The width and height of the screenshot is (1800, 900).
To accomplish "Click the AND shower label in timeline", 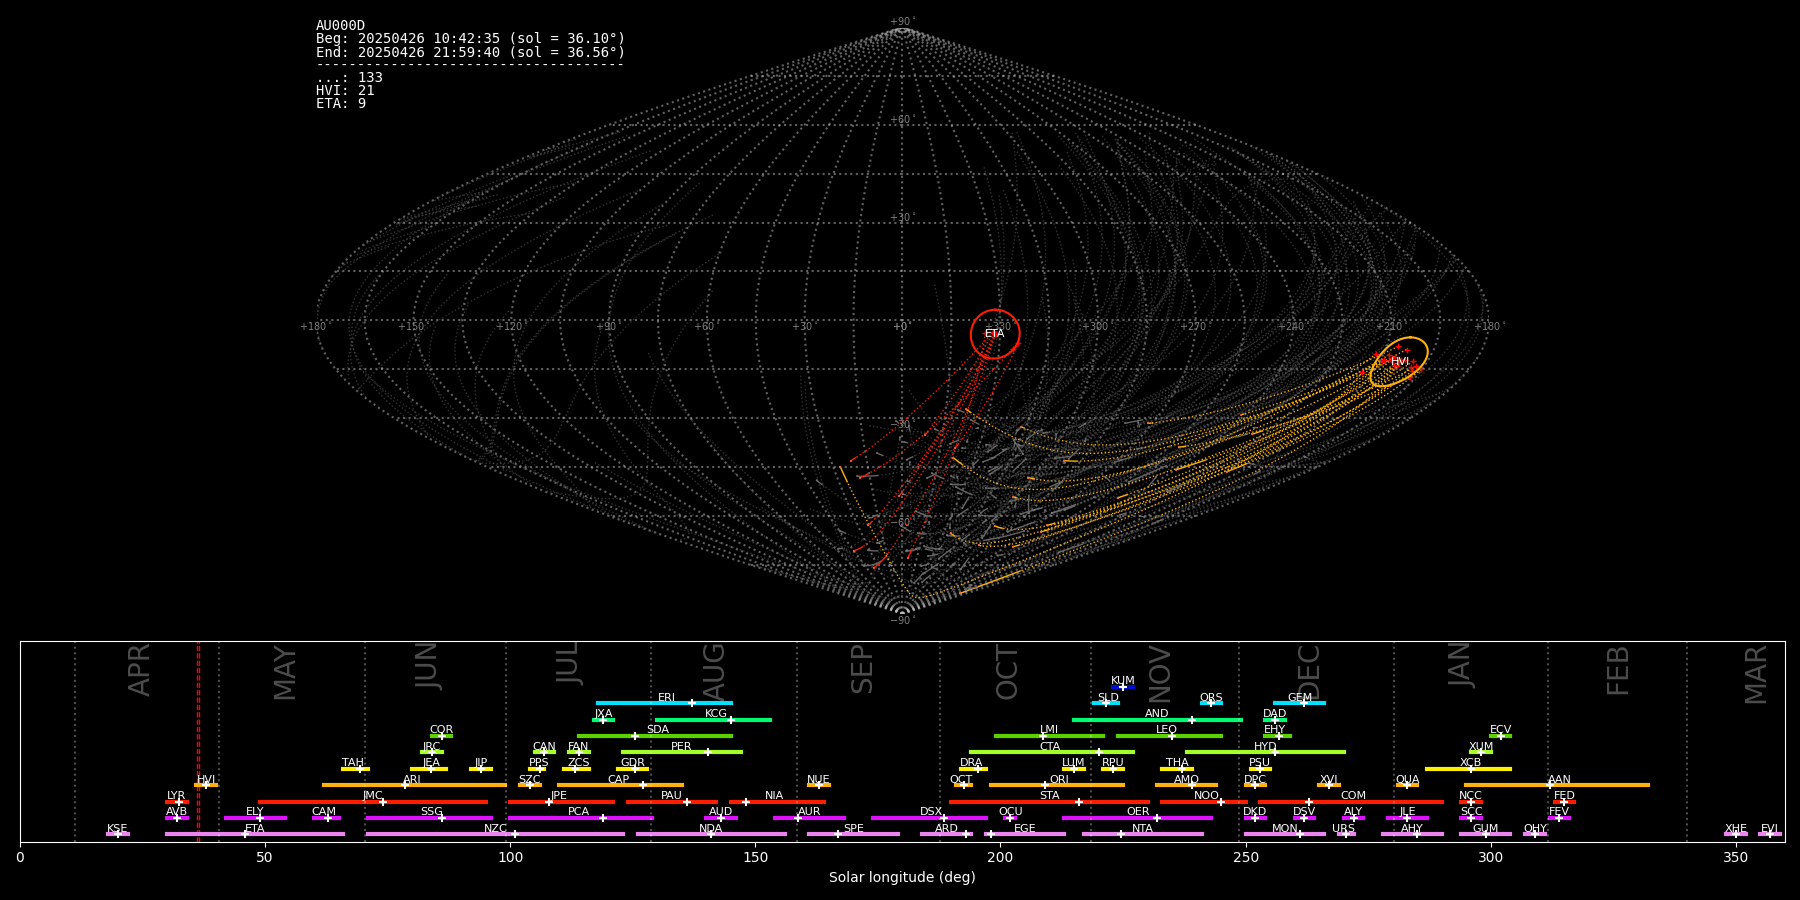I will pyautogui.click(x=1157, y=714).
